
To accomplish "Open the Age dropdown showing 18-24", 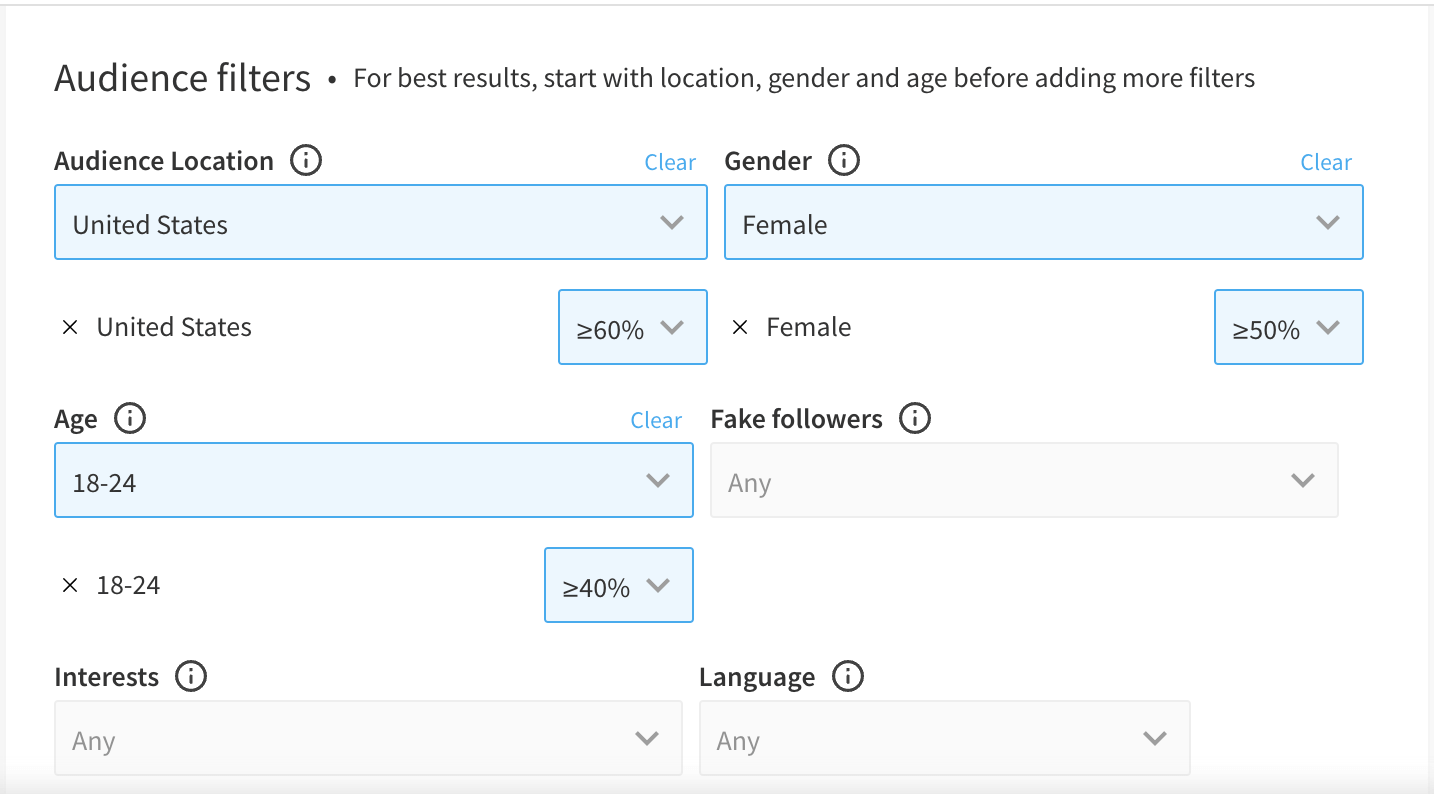I will (373, 480).
